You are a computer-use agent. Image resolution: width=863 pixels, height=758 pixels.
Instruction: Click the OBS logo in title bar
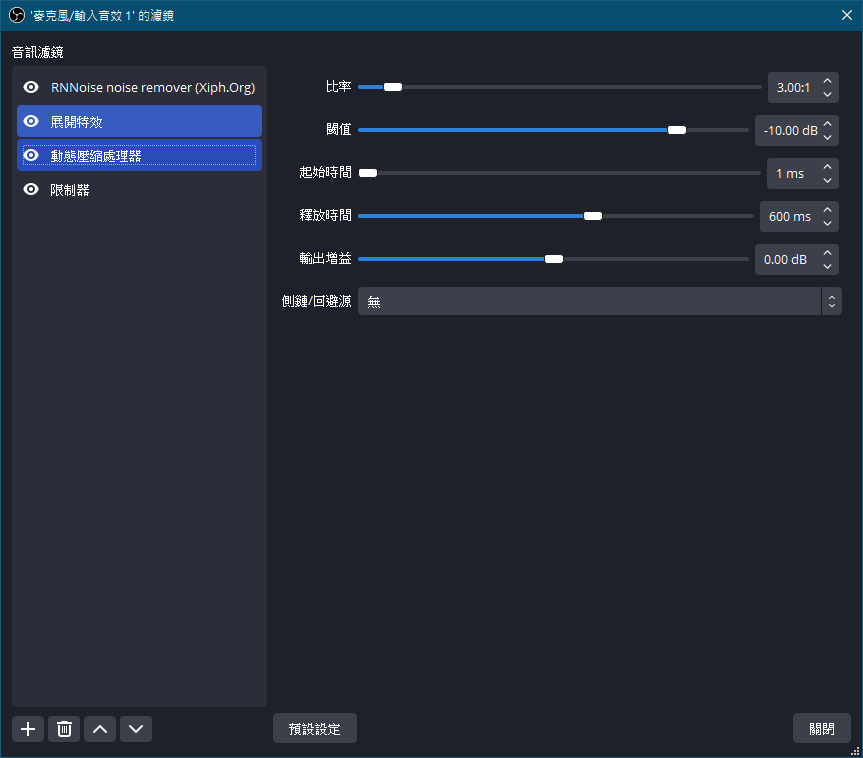[x=17, y=15]
